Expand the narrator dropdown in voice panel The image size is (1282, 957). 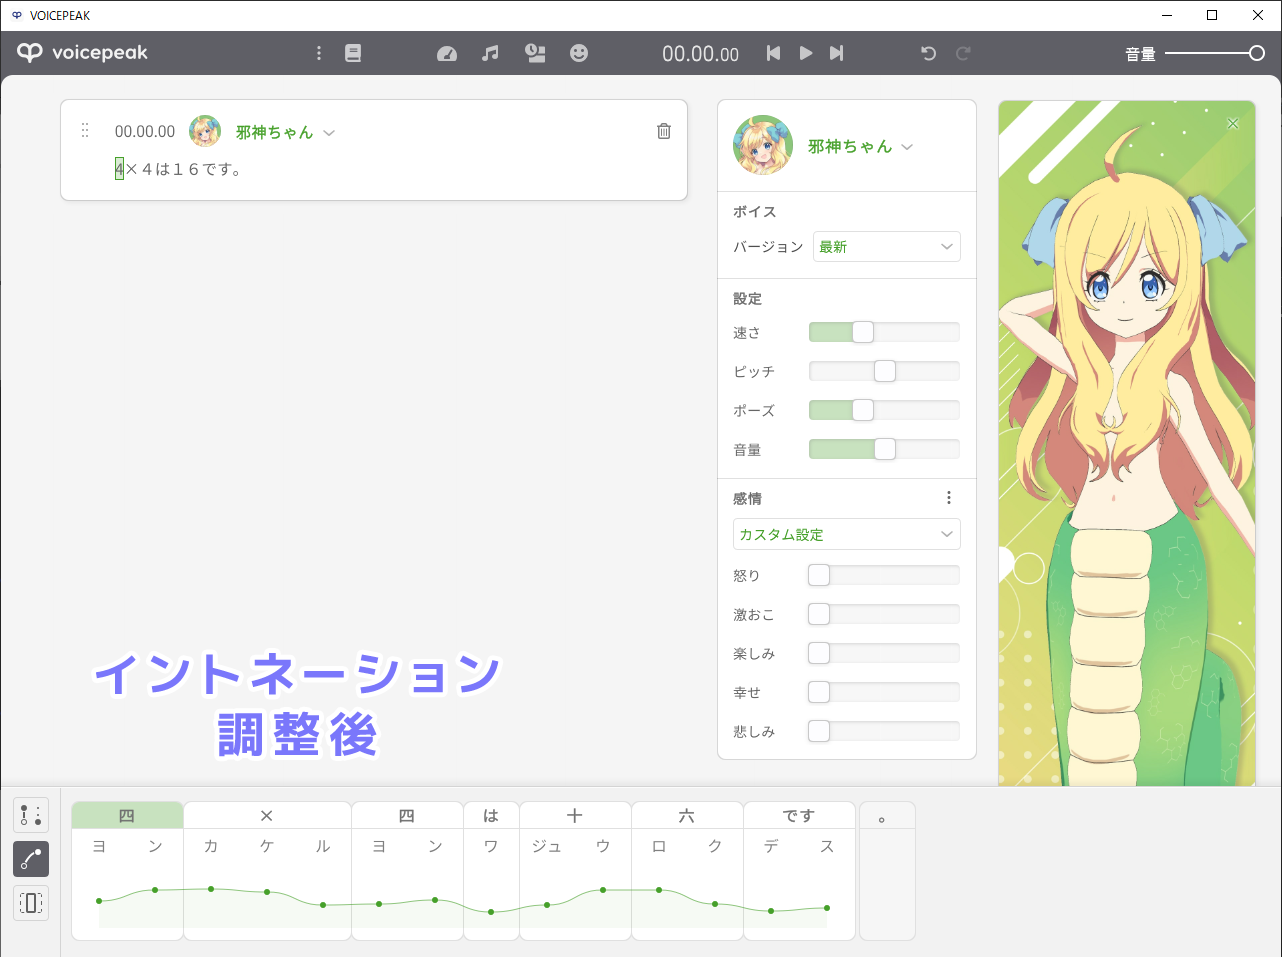[x=907, y=147]
